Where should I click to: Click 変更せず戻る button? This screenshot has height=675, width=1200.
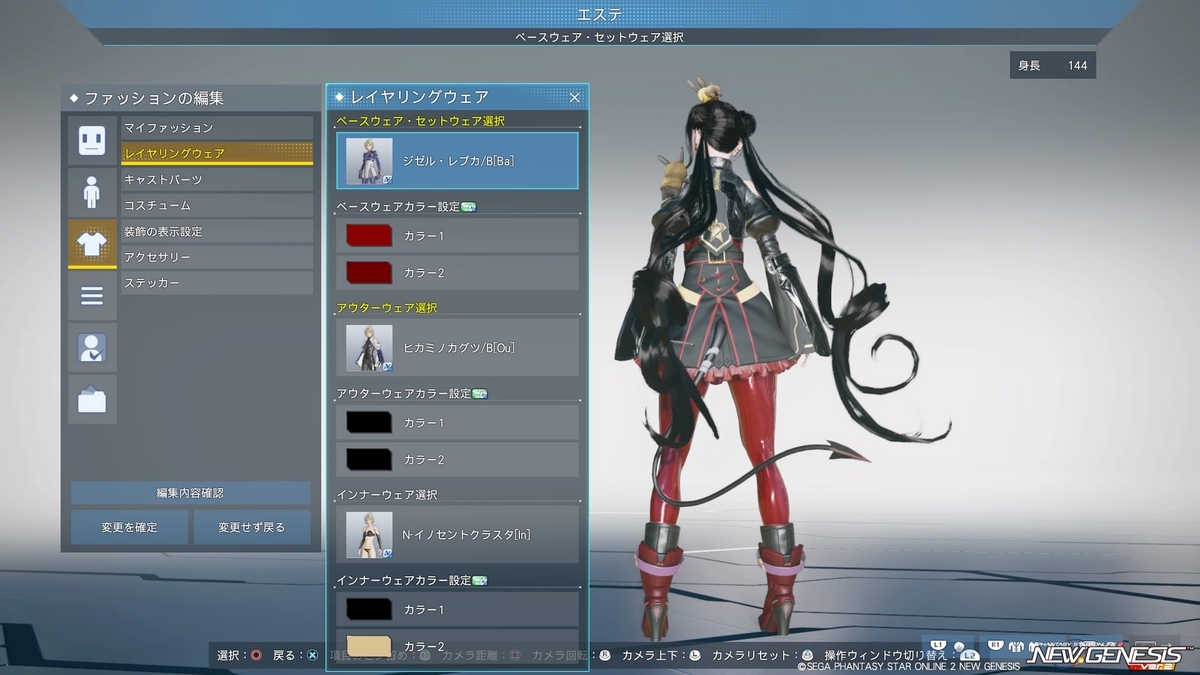coord(252,527)
